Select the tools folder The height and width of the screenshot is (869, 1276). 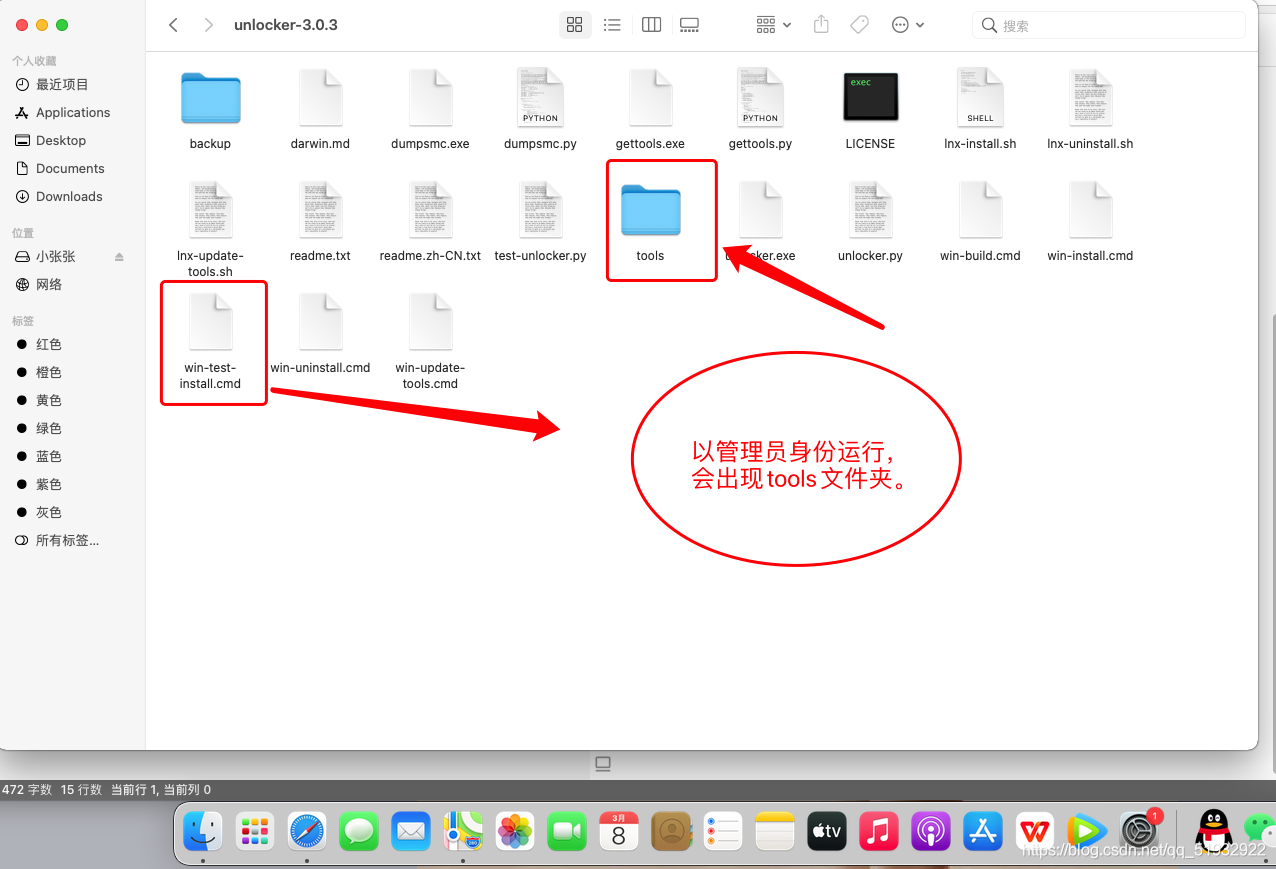[650, 210]
